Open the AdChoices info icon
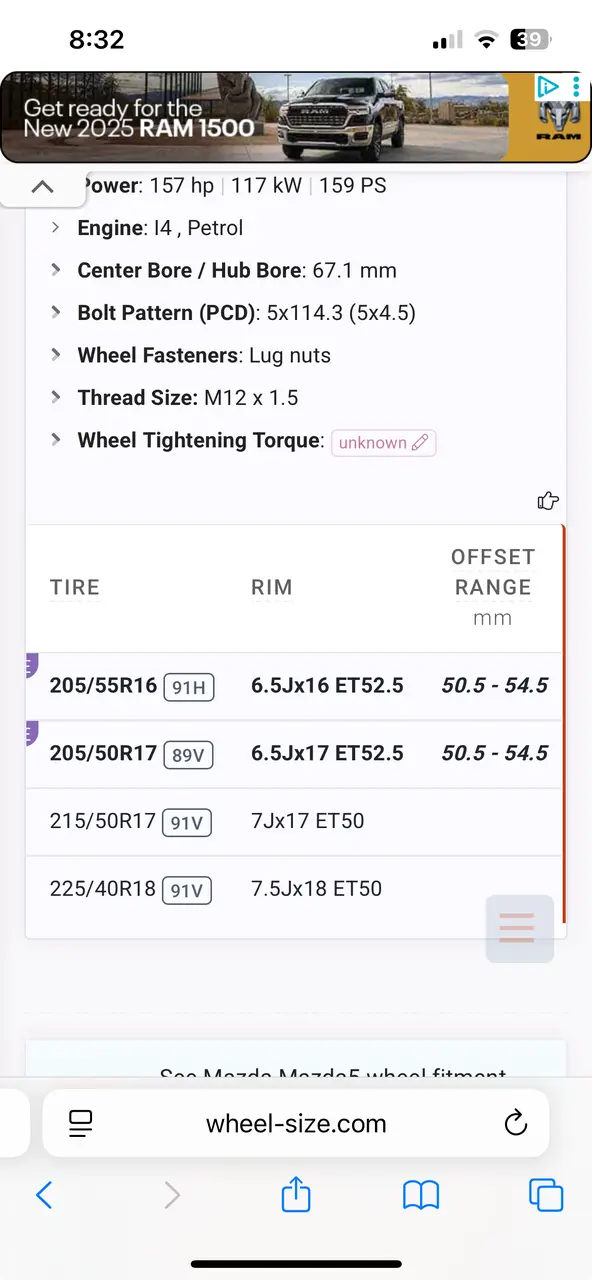This screenshot has width=592, height=1280. [547, 87]
